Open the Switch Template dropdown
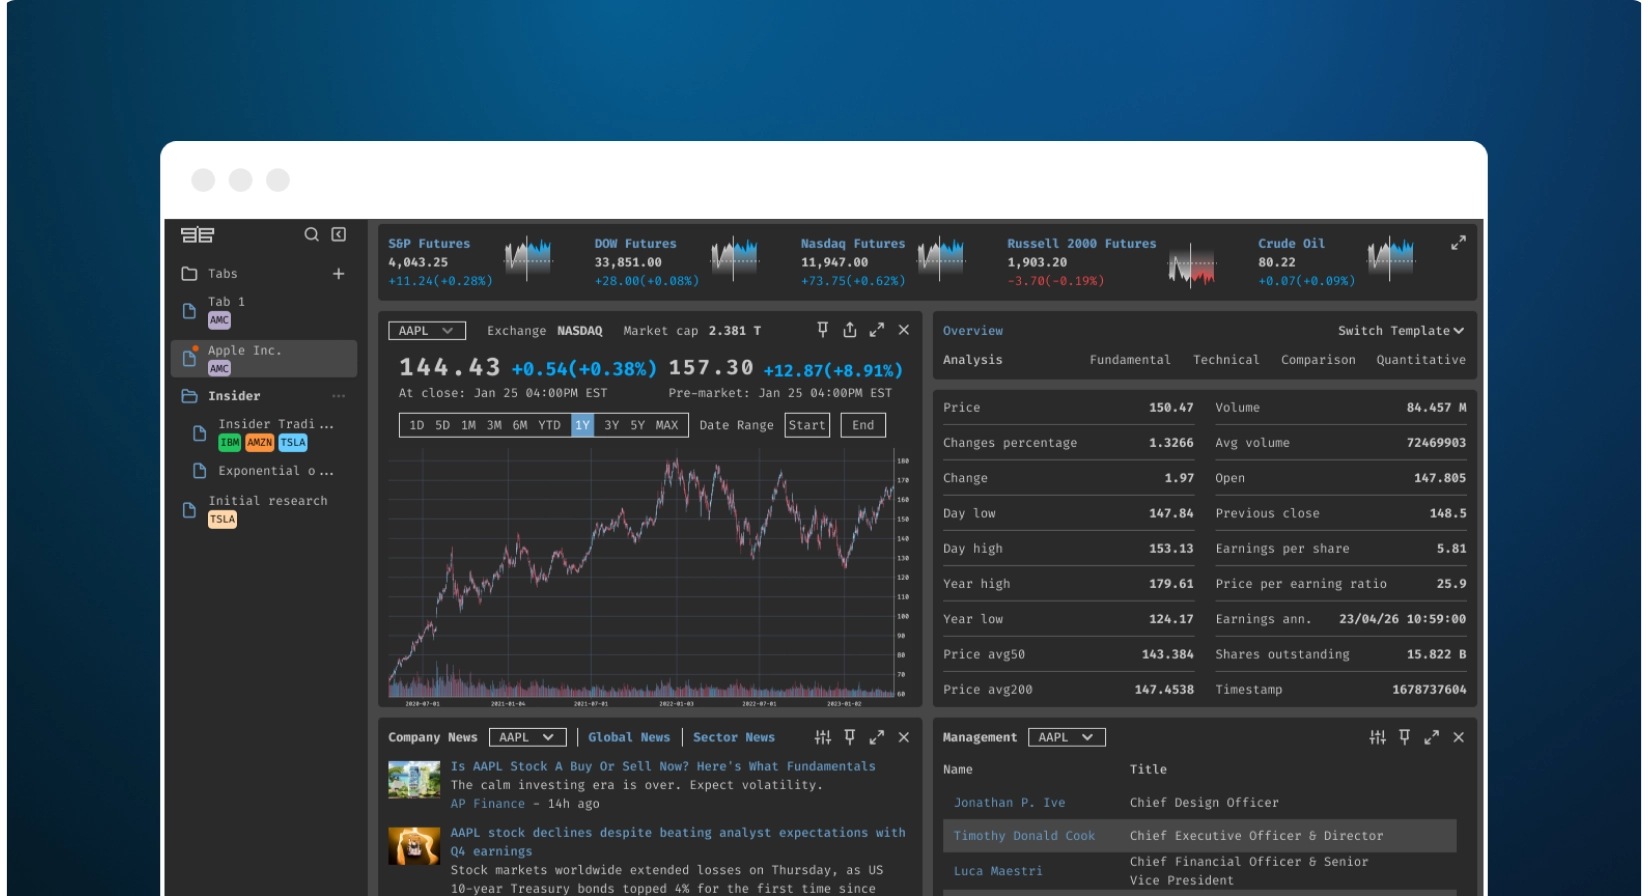The width and height of the screenshot is (1648, 896). [1401, 331]
